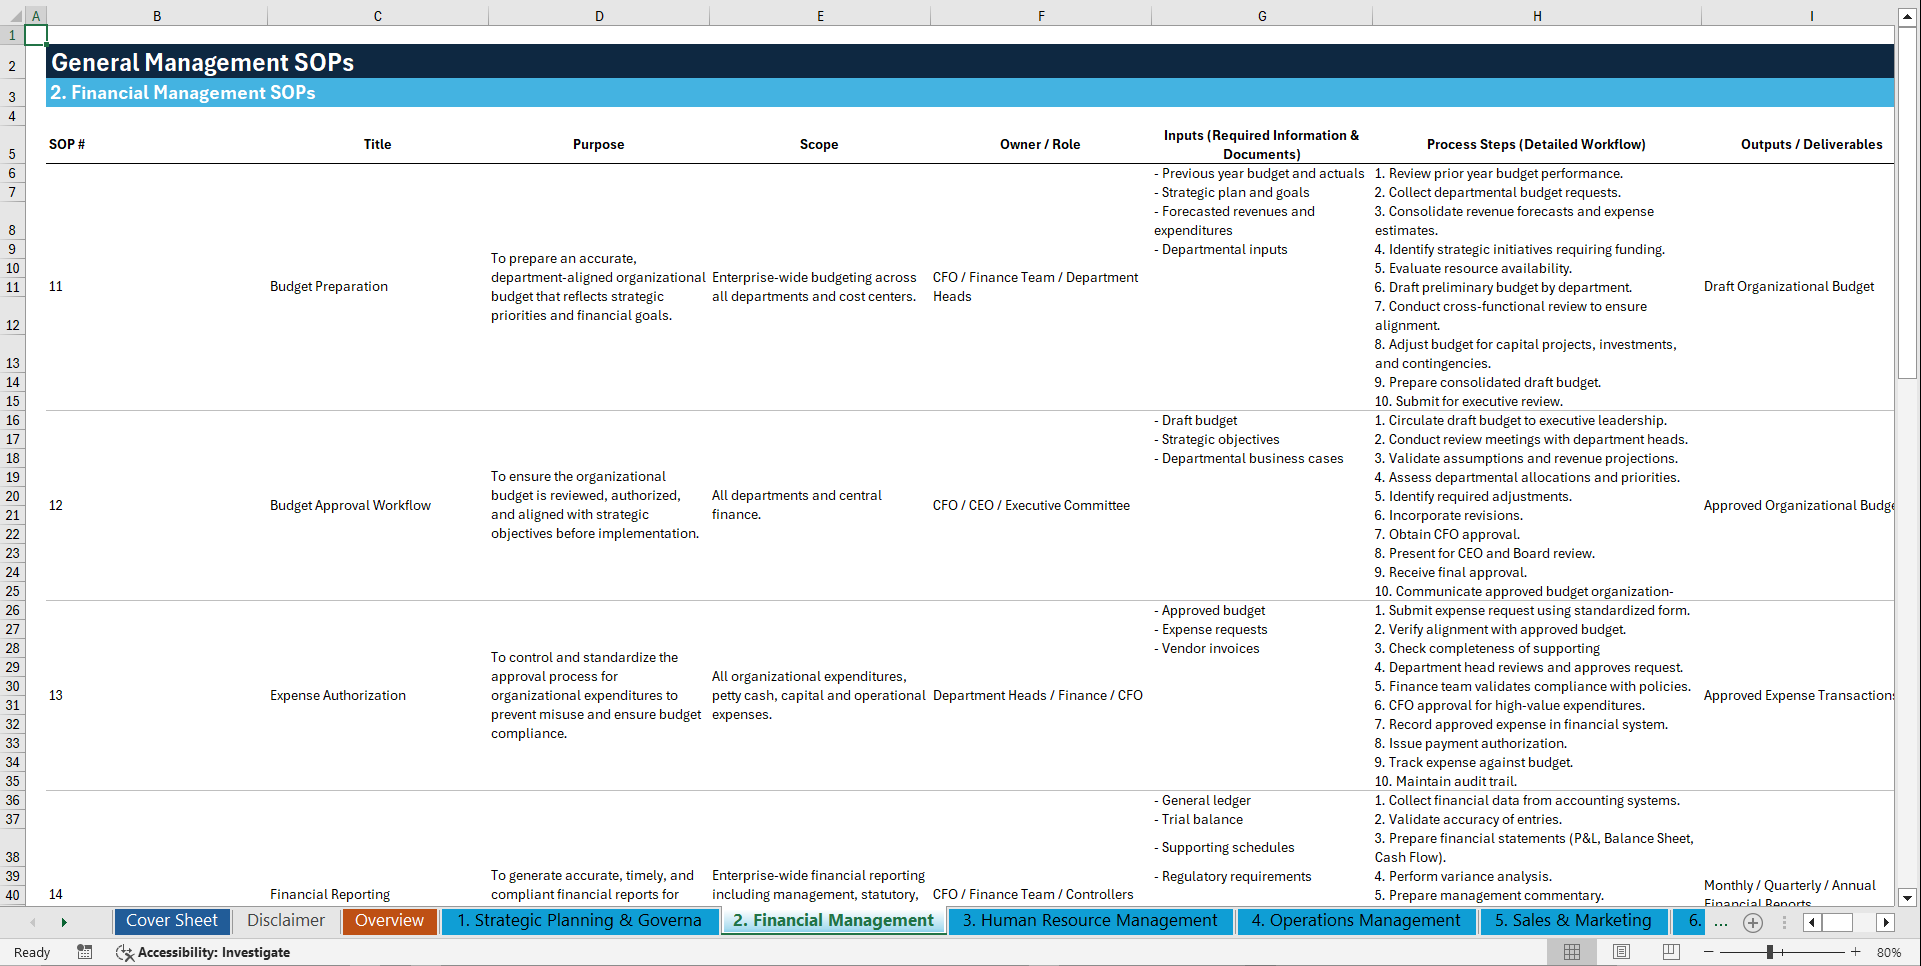This screenshot has width=1921, height=966.
Task: Click the vertical scrollbar's down arrow
Action: [x=1908, y=897]
